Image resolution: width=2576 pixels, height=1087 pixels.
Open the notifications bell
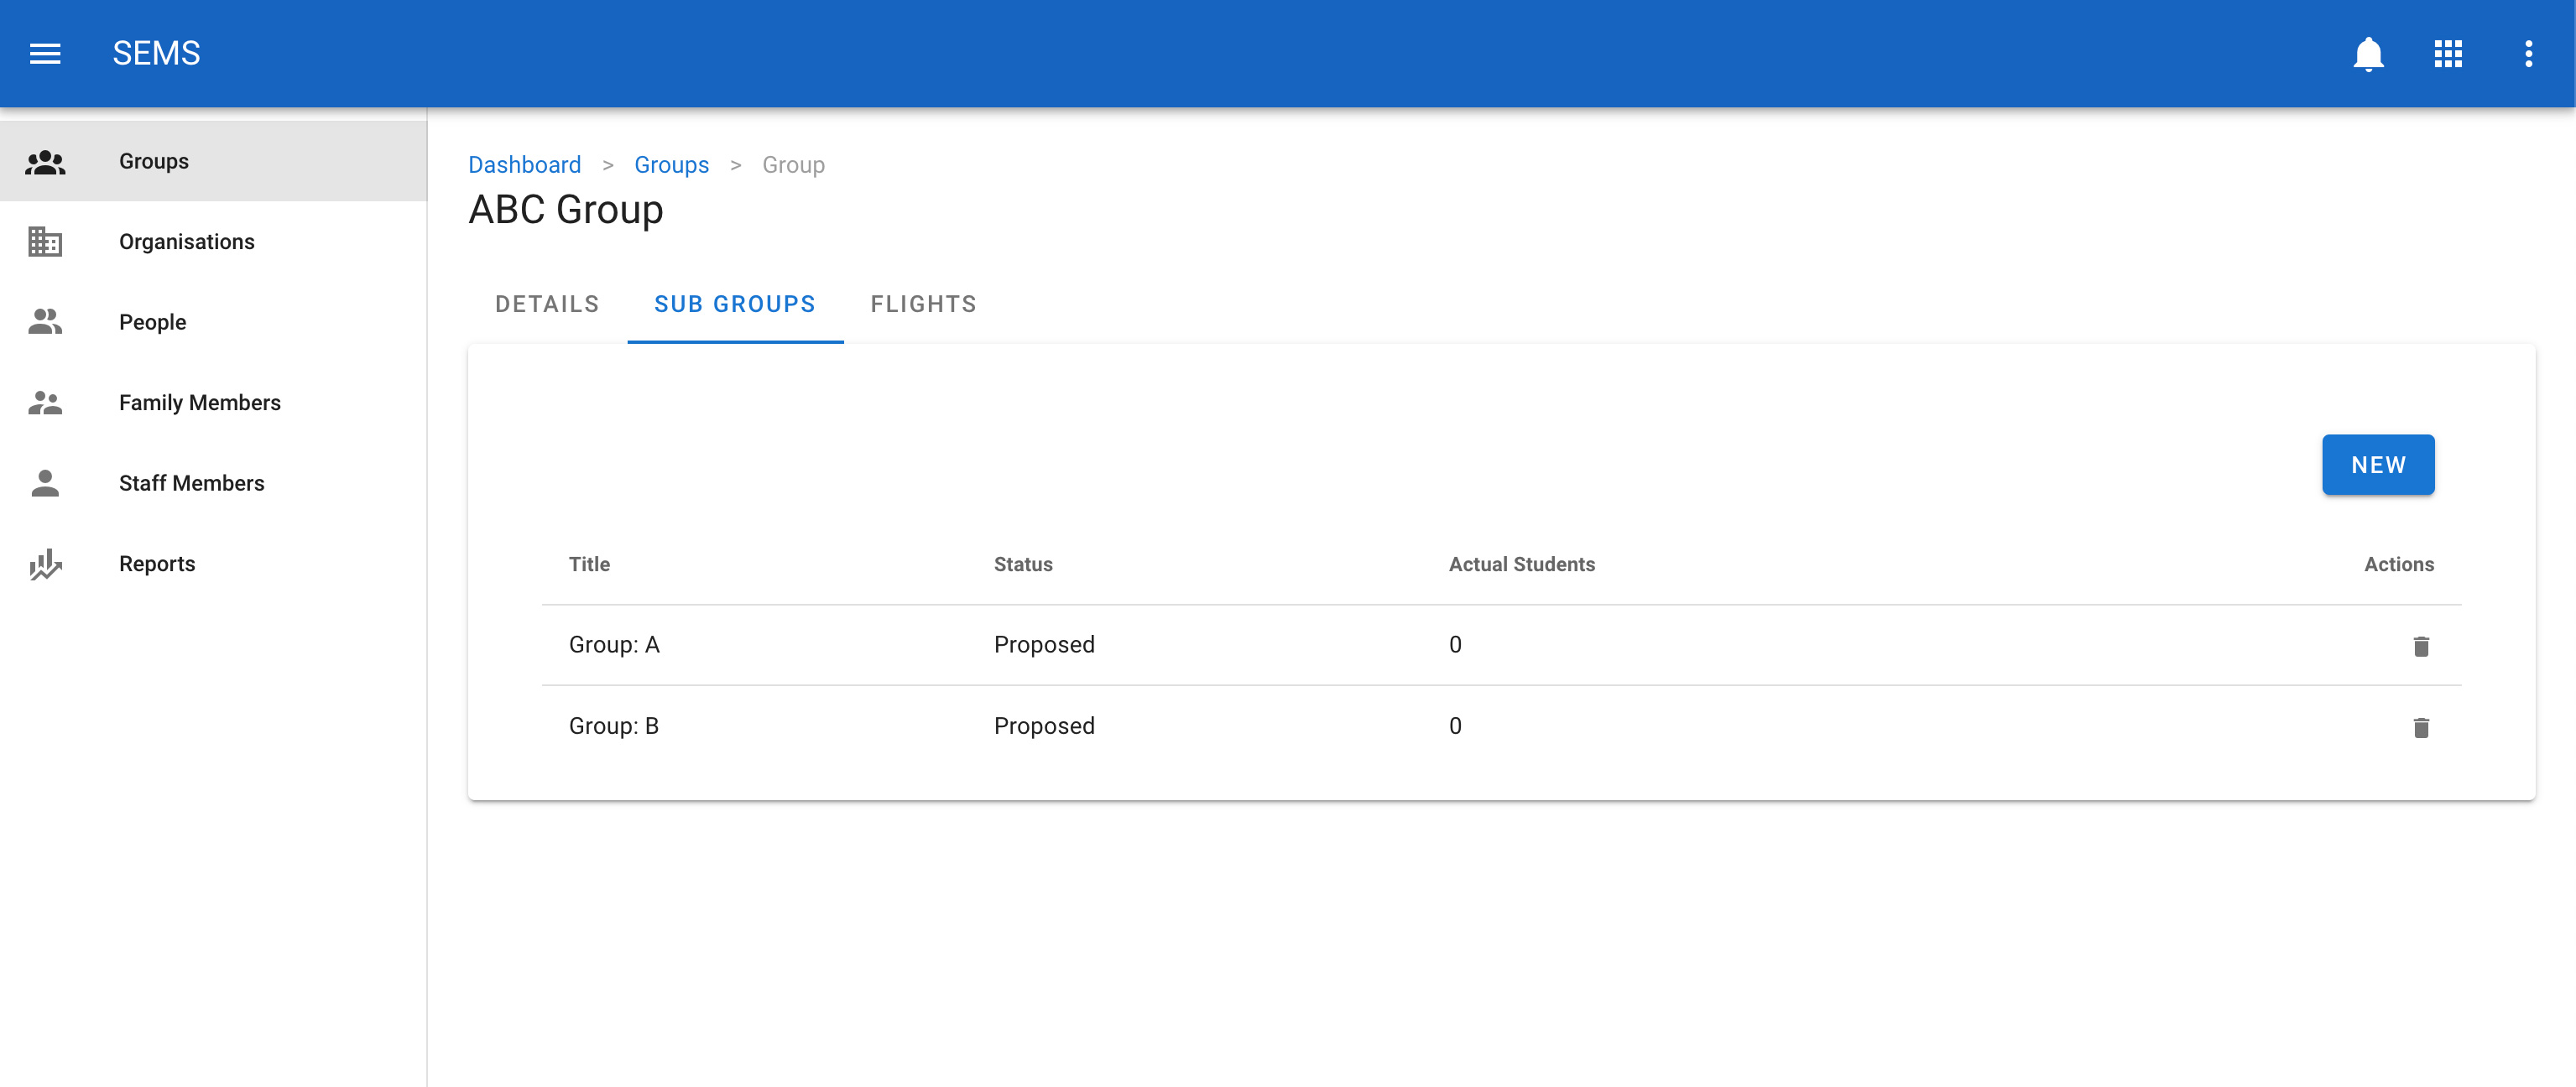pyautogui.click(x=2367, y=53)
